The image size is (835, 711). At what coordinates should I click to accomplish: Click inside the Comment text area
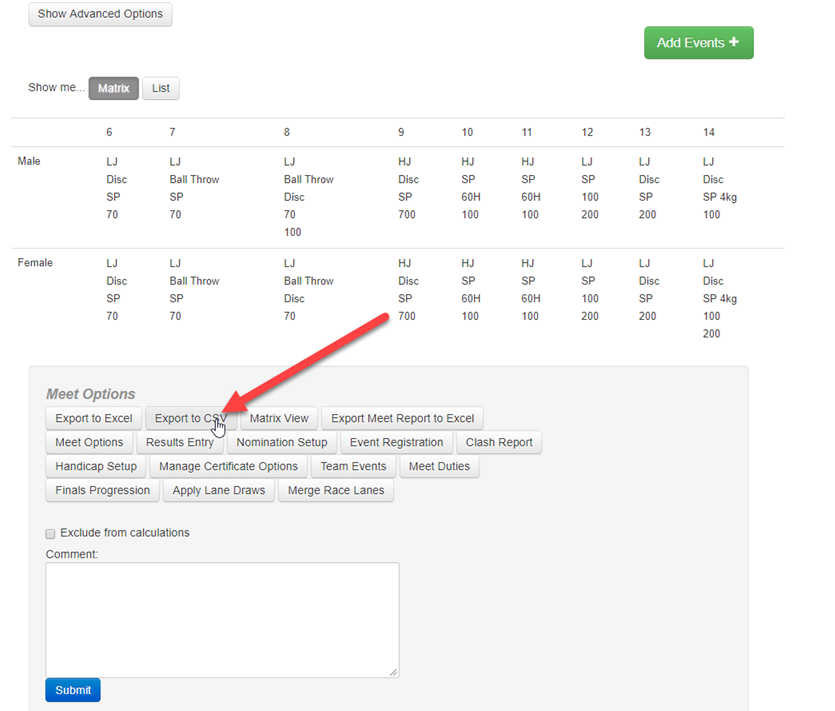click(222, 620)
